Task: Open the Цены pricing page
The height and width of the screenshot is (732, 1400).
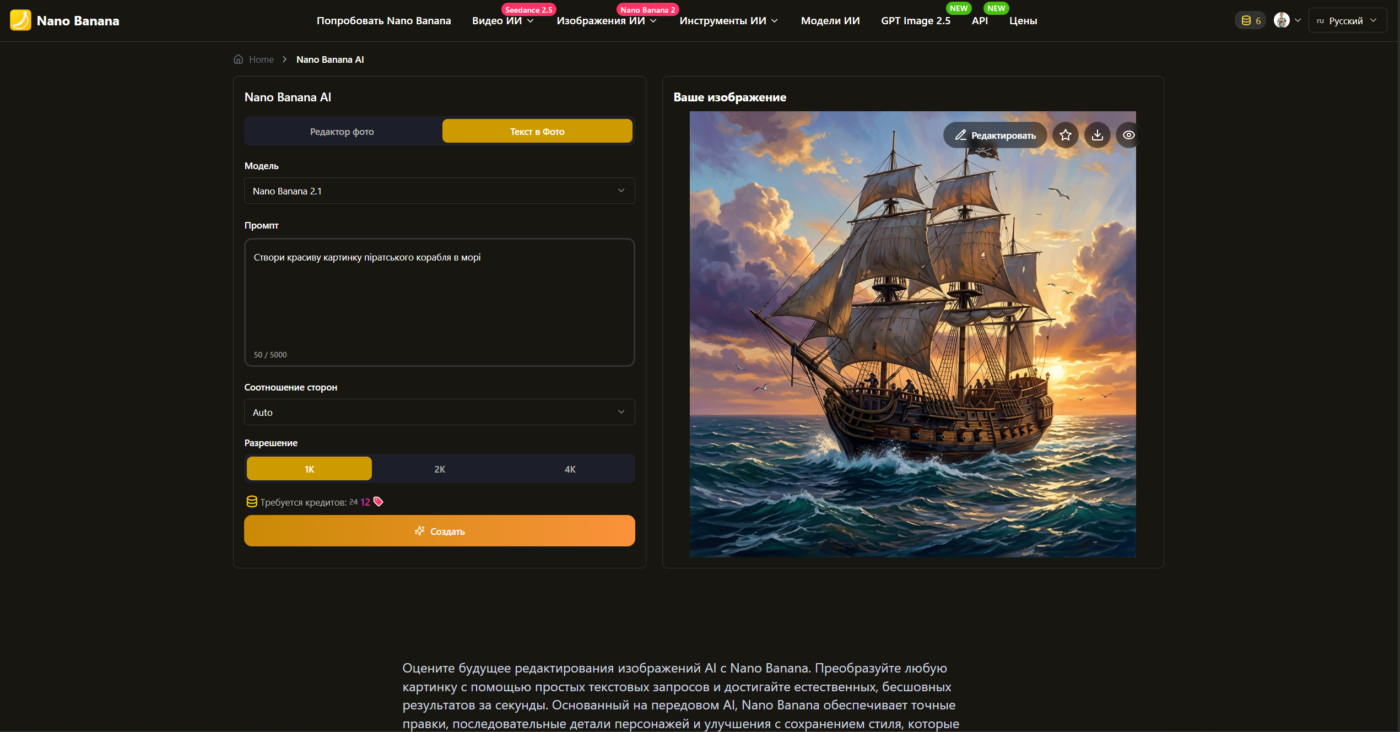Action: click(x=1023, y=21)
